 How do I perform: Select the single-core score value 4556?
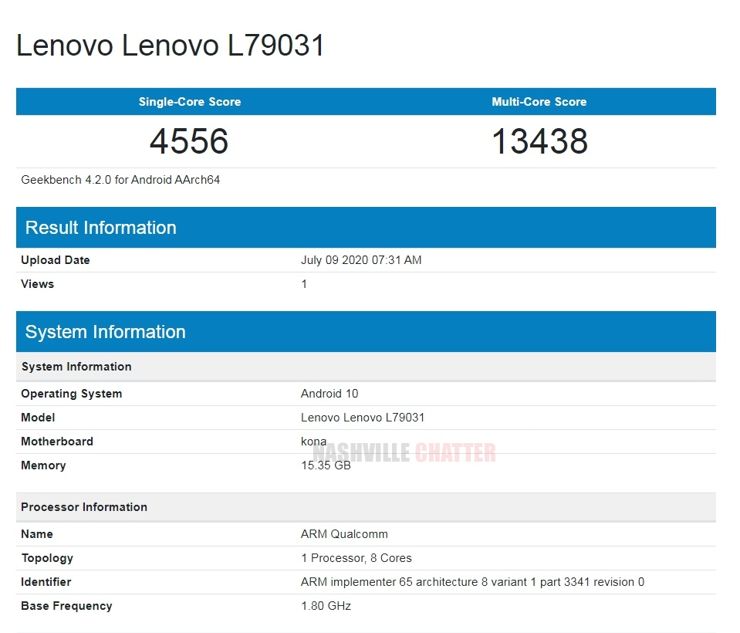pos(189,141)
